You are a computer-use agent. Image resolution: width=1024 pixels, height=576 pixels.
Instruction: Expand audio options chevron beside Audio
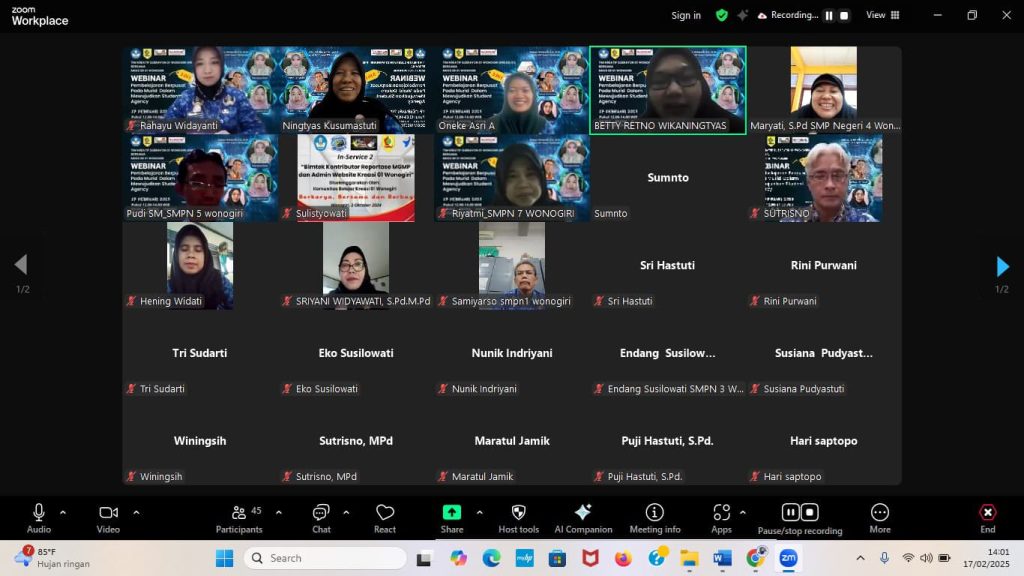pyautogui.click(x=63, y=512)
